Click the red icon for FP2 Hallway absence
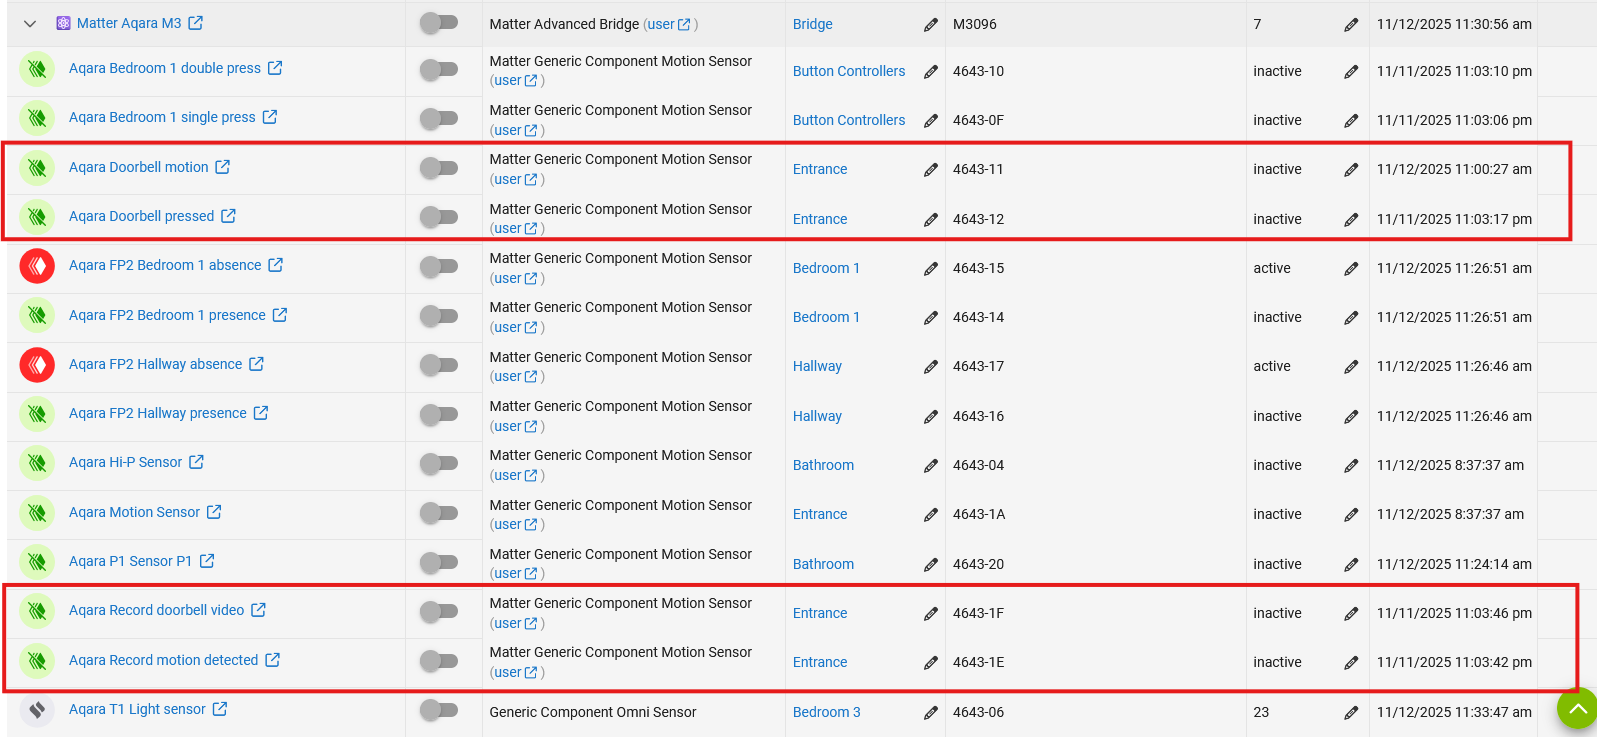The image size is (1597, 737). [x=37, y=365]
